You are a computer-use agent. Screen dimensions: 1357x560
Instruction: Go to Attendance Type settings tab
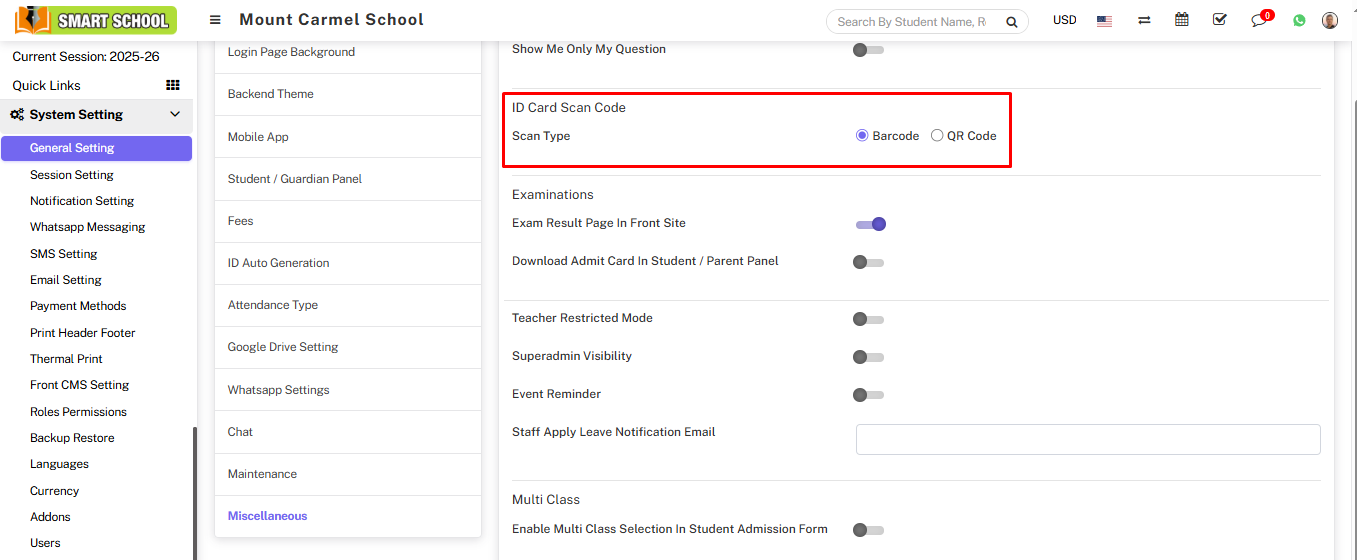pyautogui.click(x=272, y=305)
